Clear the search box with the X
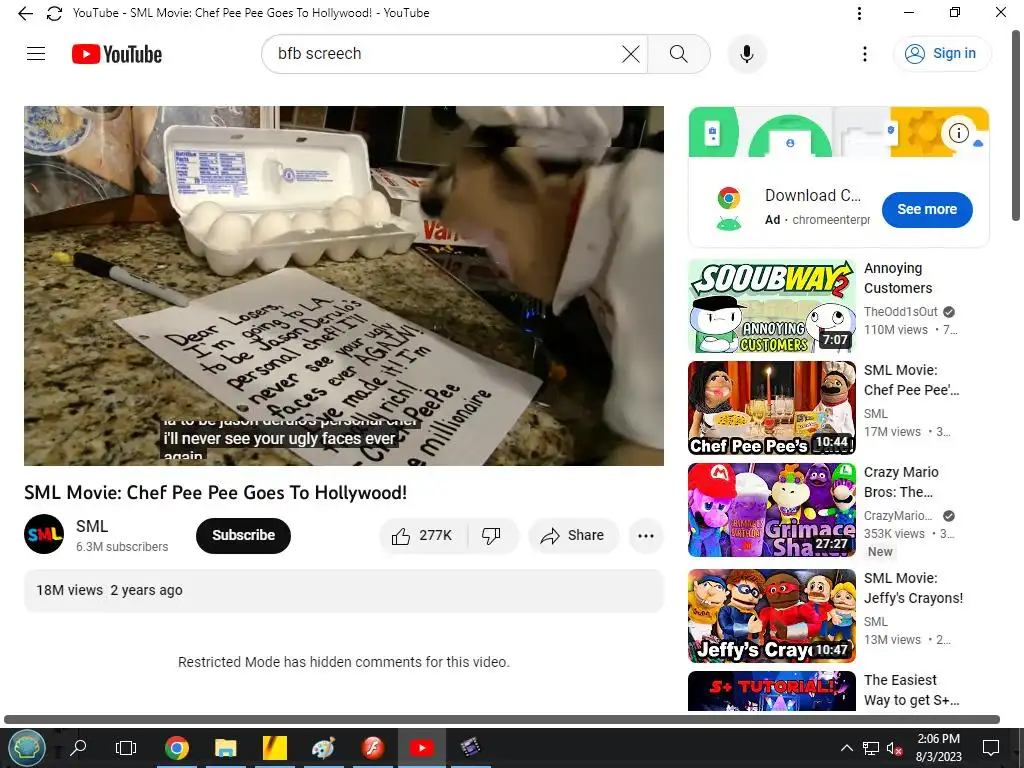 631,54
